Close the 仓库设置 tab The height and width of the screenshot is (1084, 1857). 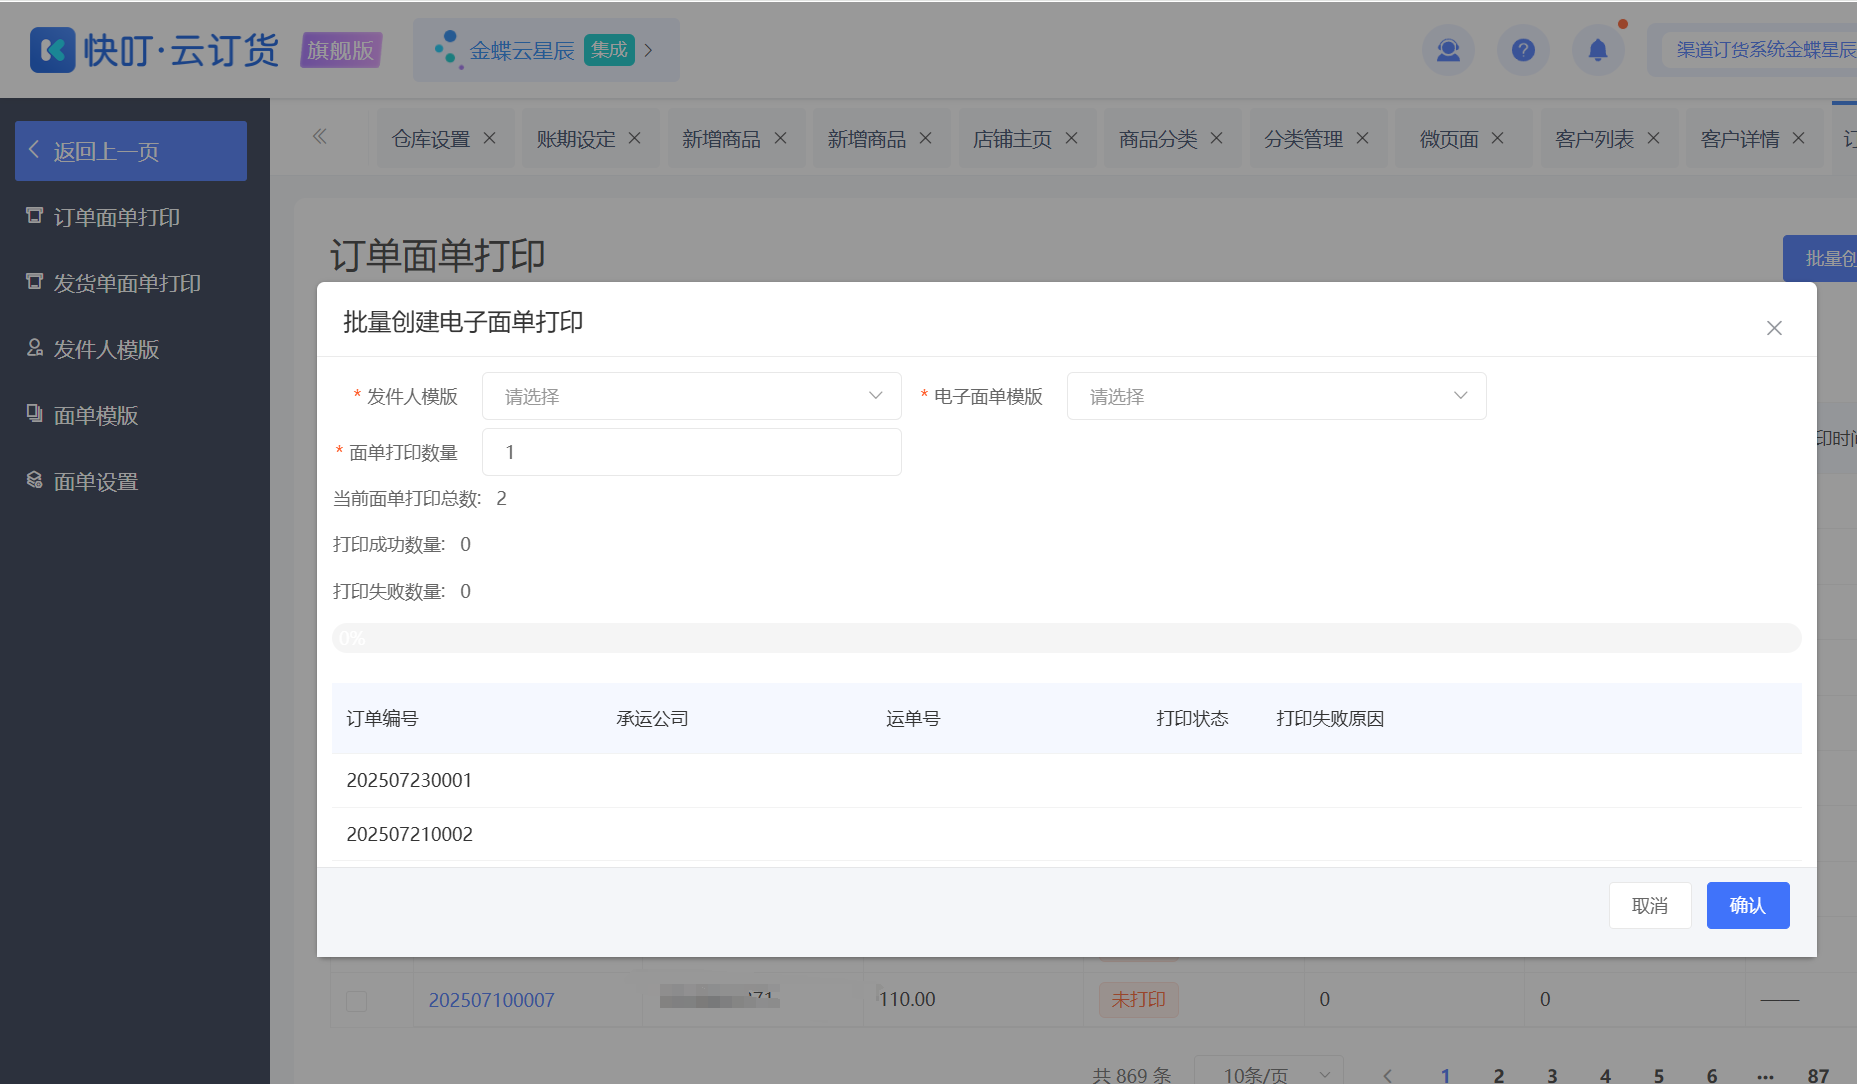(490, 138)
